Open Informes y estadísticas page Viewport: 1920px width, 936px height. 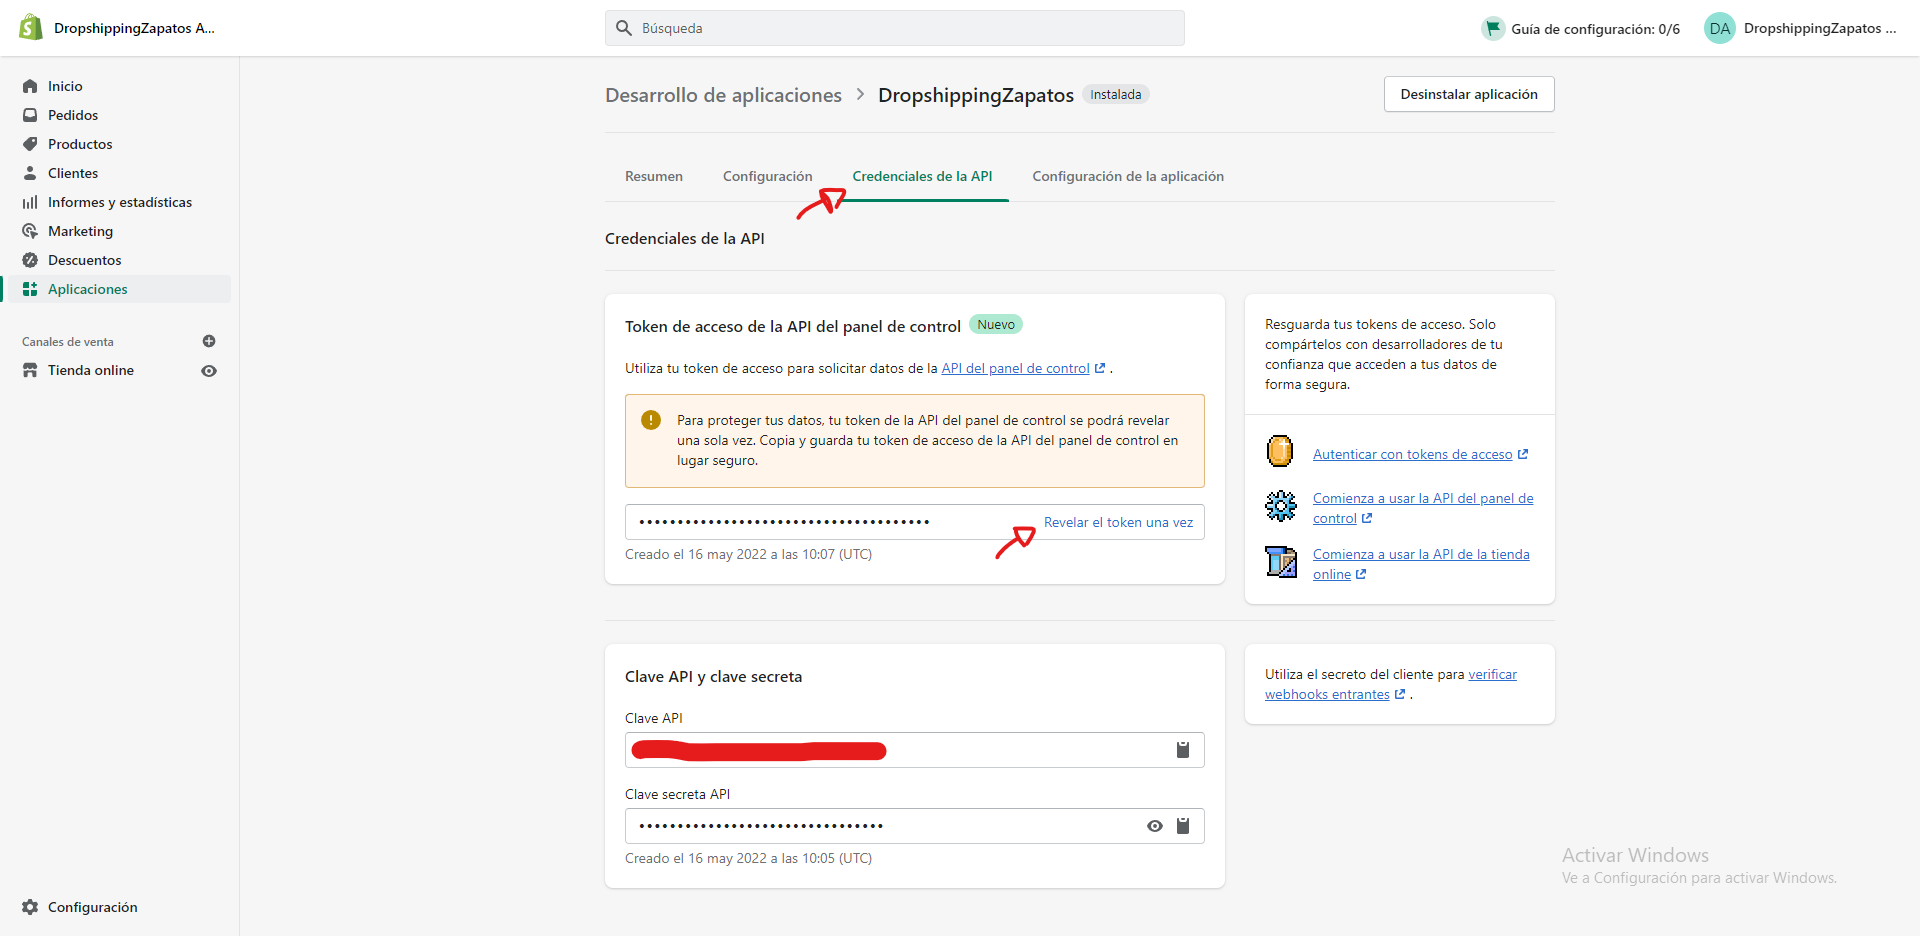[x=119, y=202]
